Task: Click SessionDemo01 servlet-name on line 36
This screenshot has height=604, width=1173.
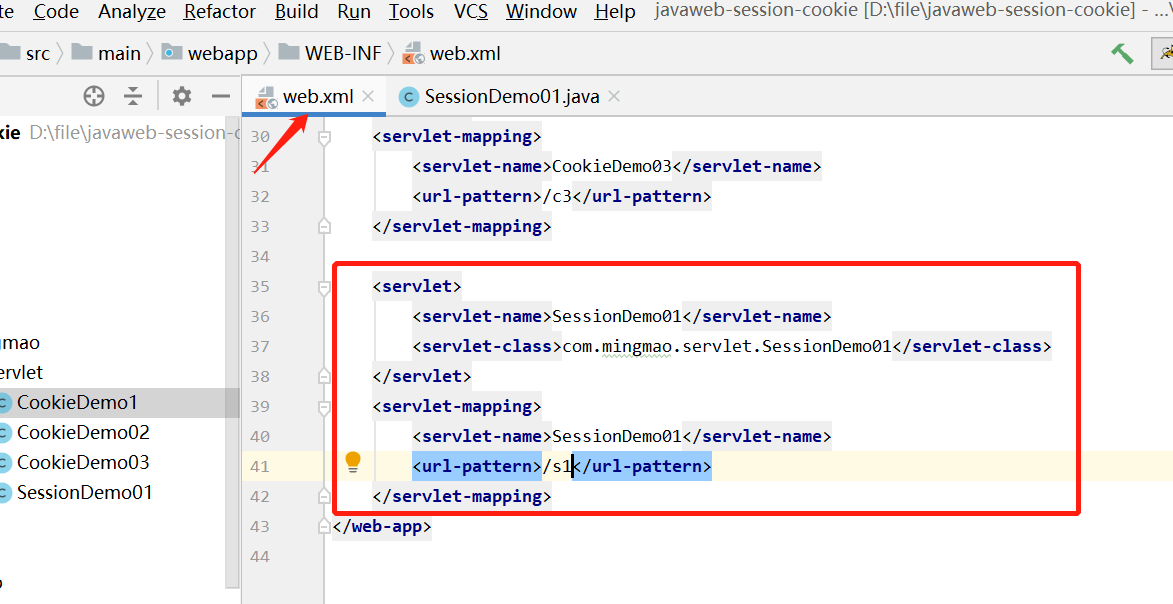Action: [x=617, y=317]
